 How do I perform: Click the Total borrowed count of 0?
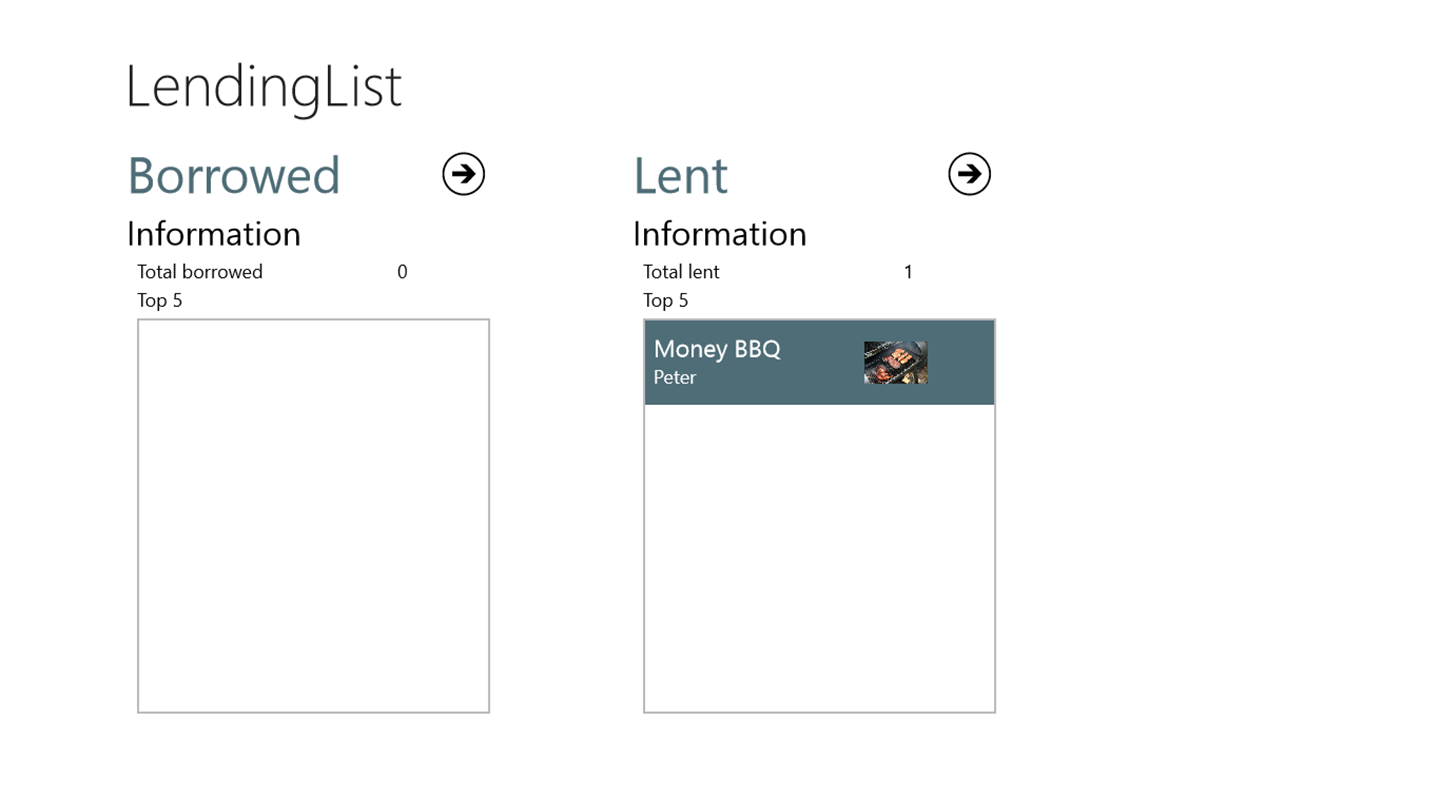[x=402, y=272]
